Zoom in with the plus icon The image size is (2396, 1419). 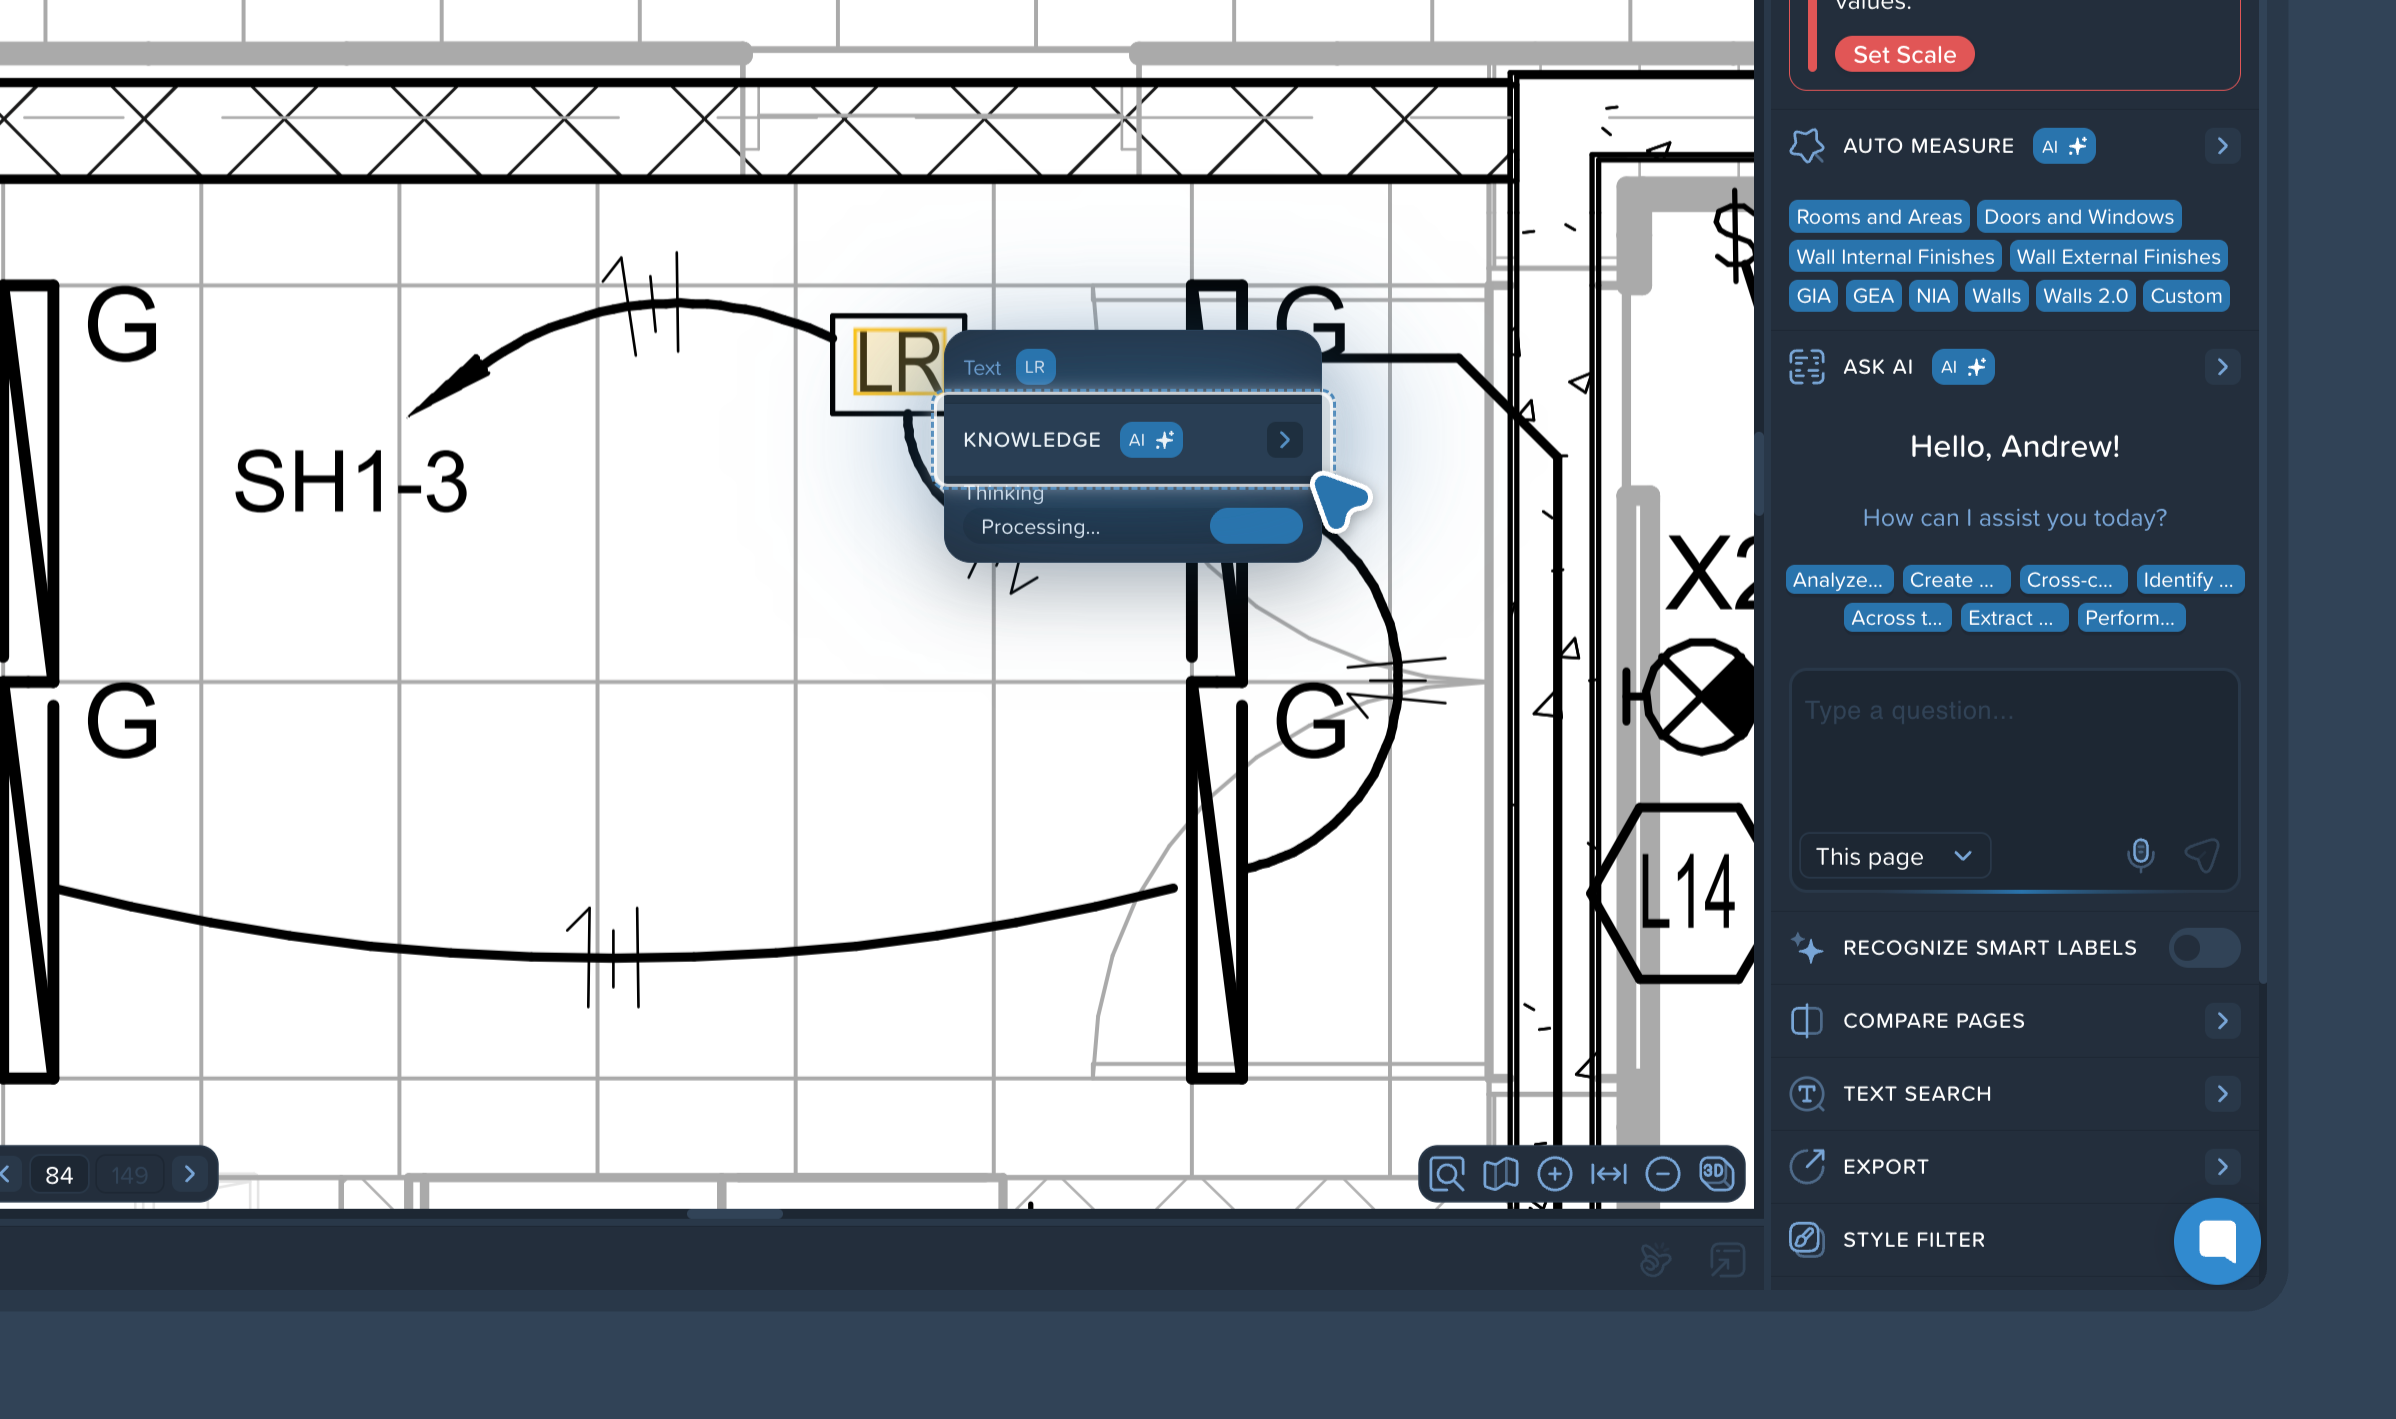coord(1554,1173)
